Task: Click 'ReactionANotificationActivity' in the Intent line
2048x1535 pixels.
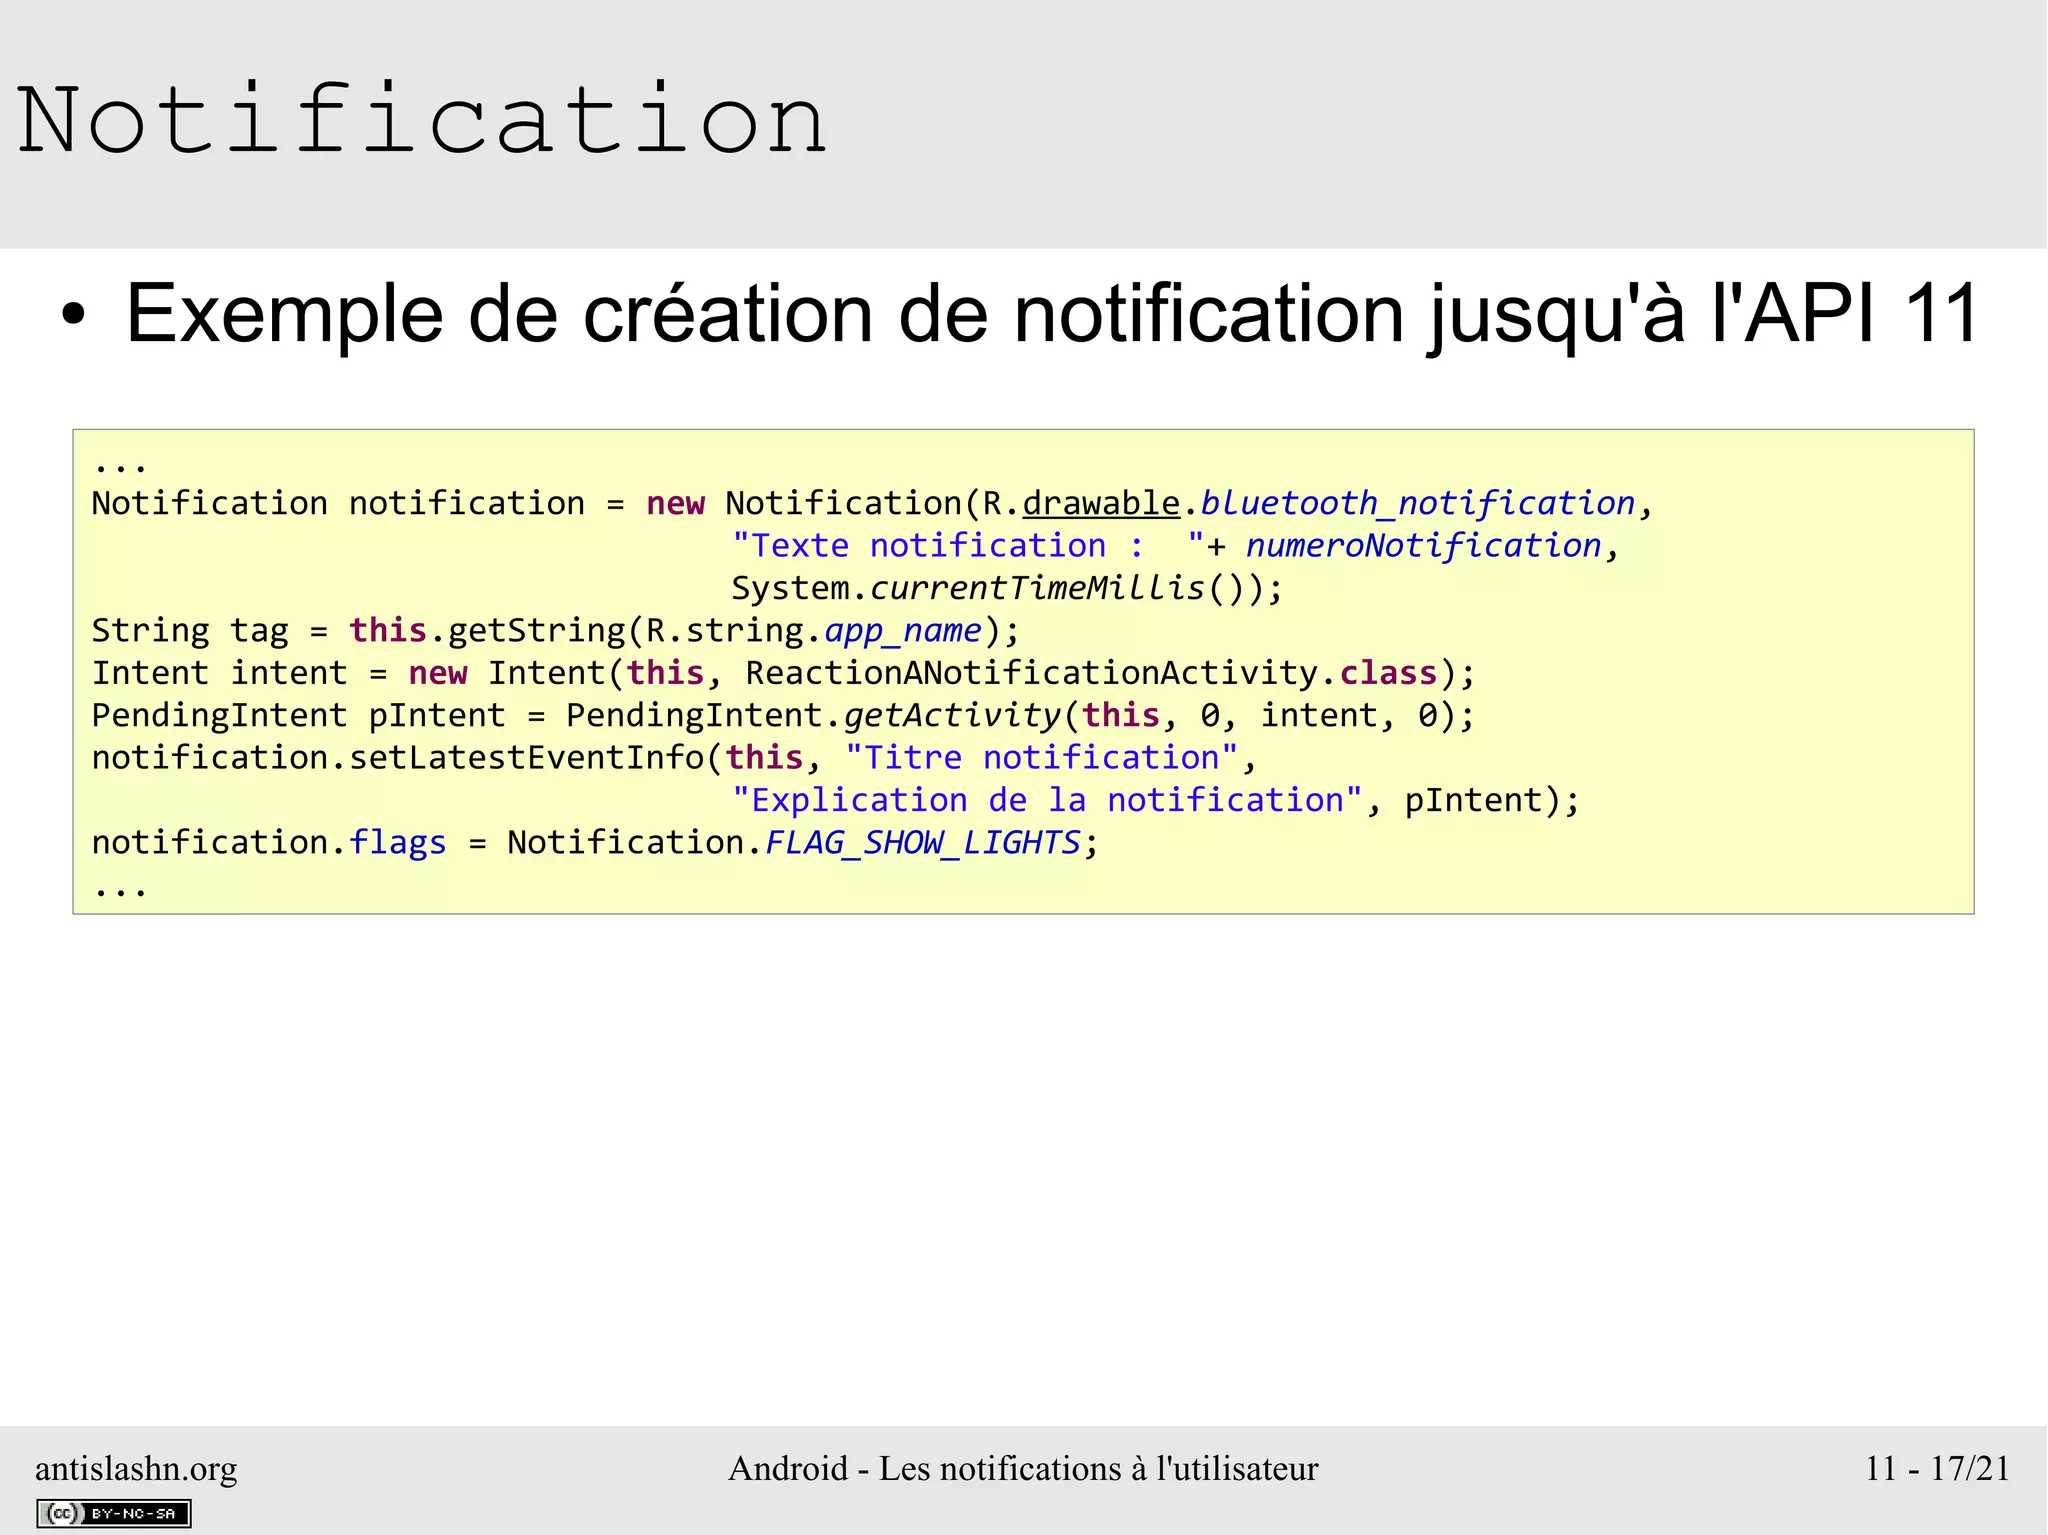Action: pyautogui.click(x=1031, y=673)
